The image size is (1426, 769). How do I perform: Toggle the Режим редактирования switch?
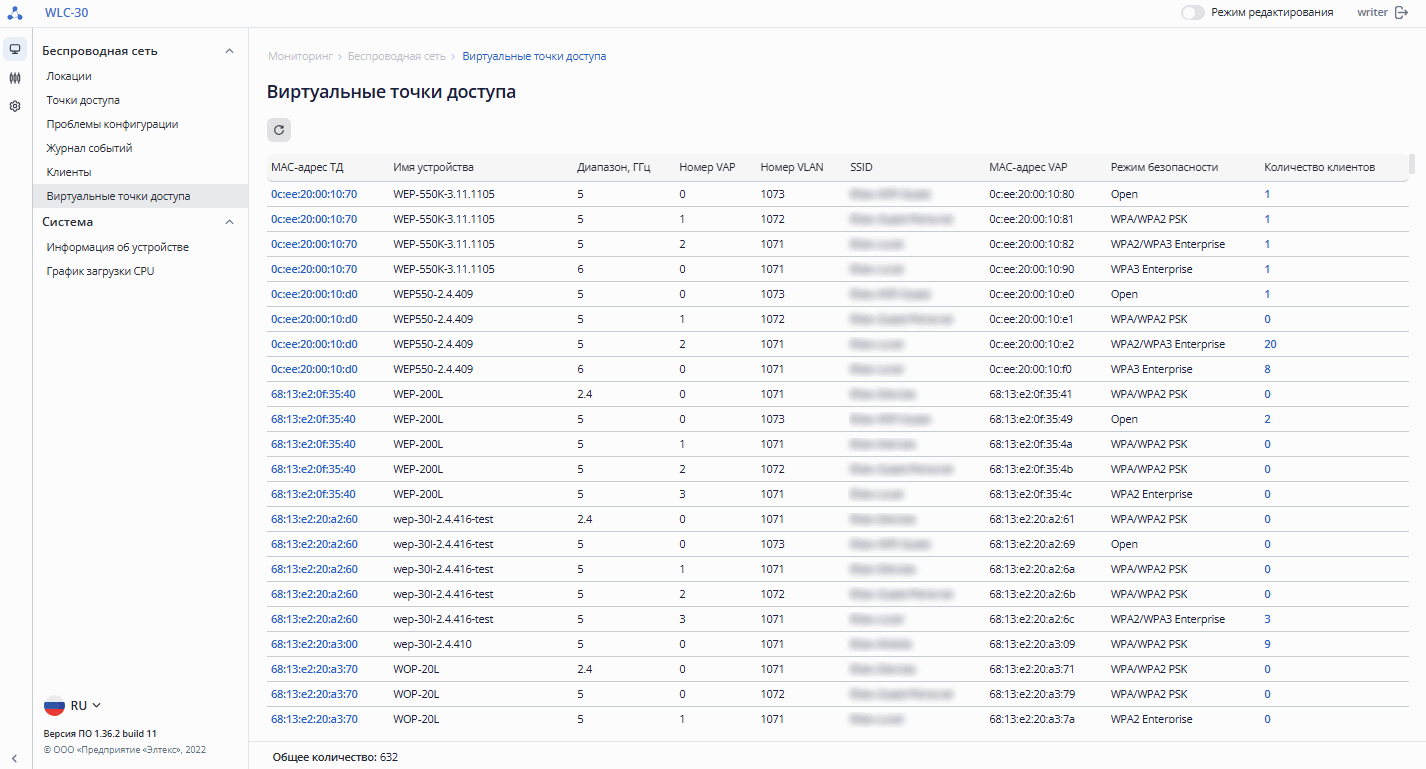pos(1192,13)
